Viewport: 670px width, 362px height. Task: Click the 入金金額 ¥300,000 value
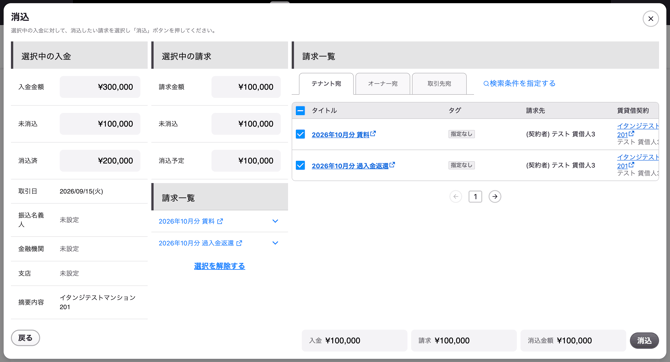coord(100,87)
